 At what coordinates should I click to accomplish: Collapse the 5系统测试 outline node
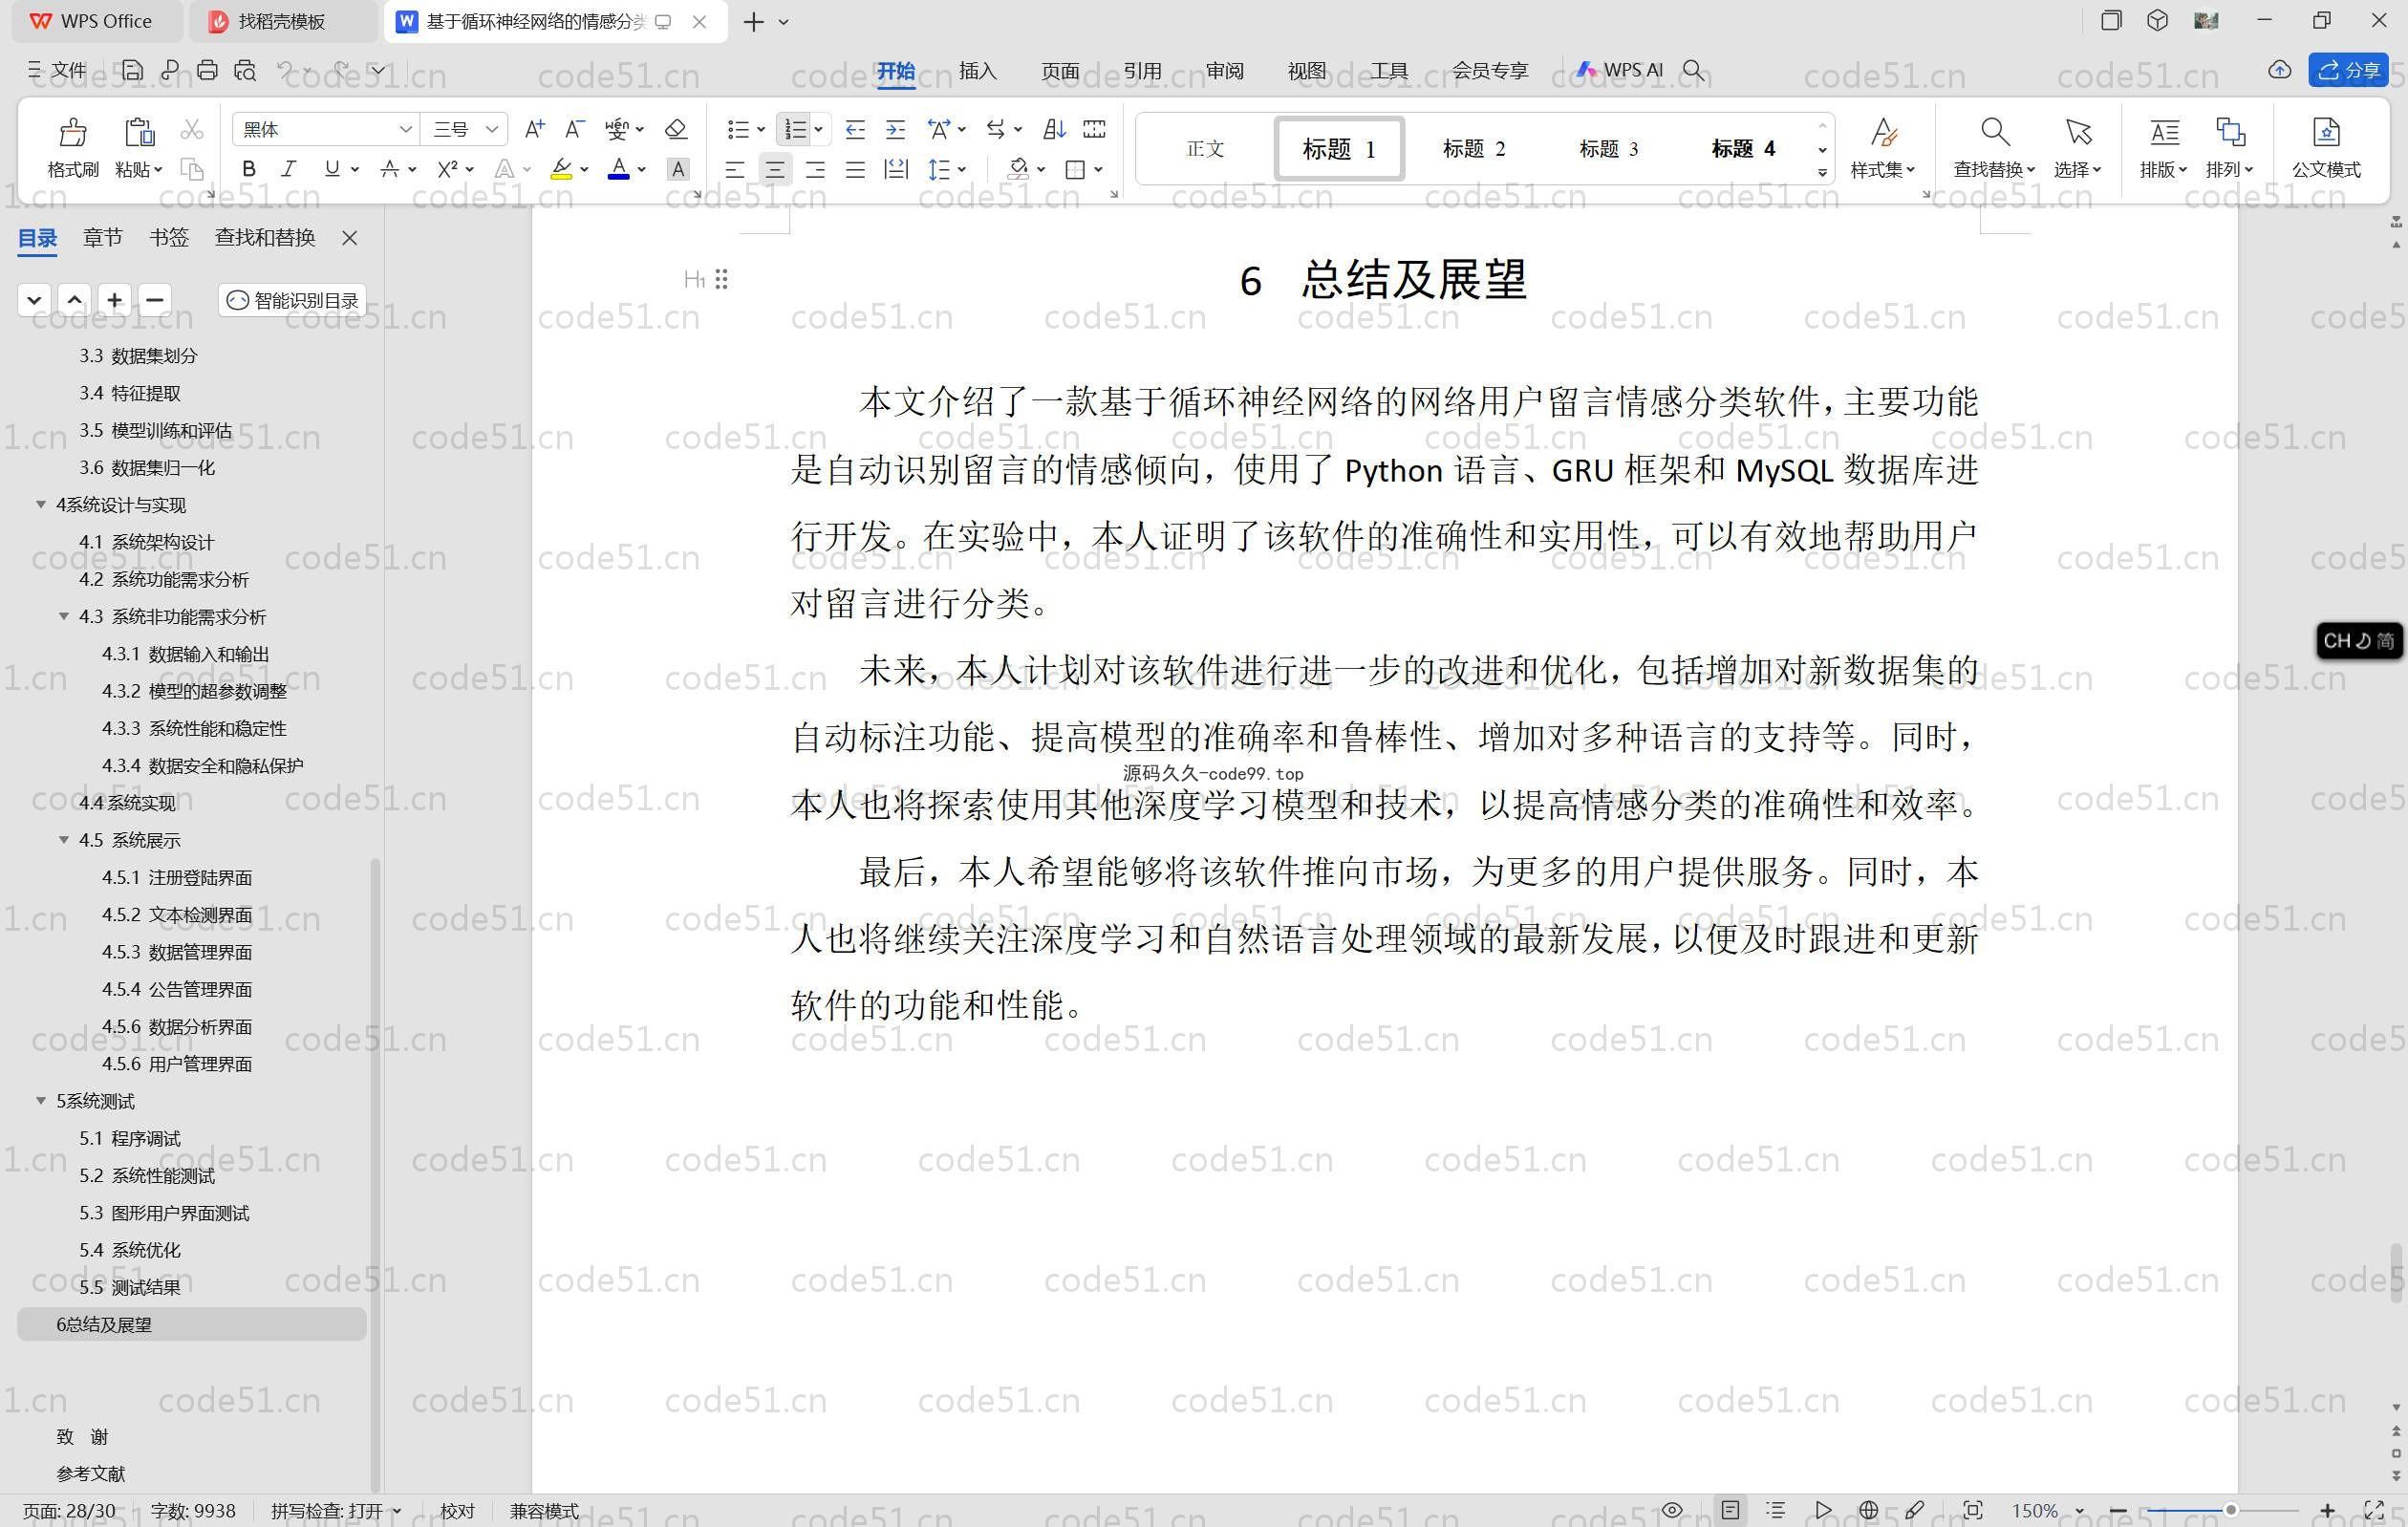point(41,1100)
